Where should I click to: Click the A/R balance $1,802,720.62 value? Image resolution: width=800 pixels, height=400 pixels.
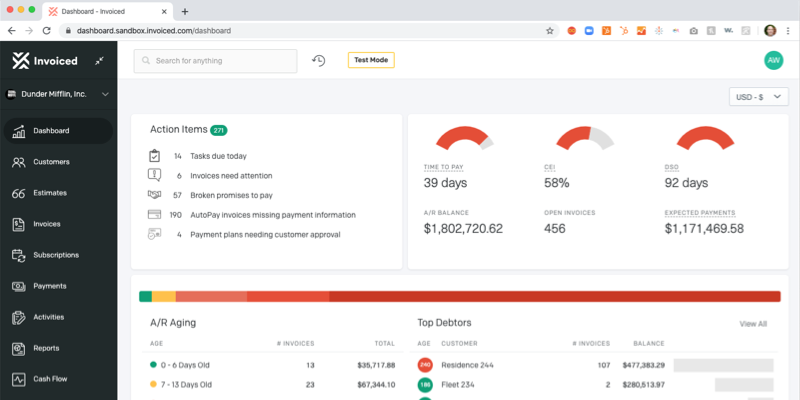tap(463, 229)
